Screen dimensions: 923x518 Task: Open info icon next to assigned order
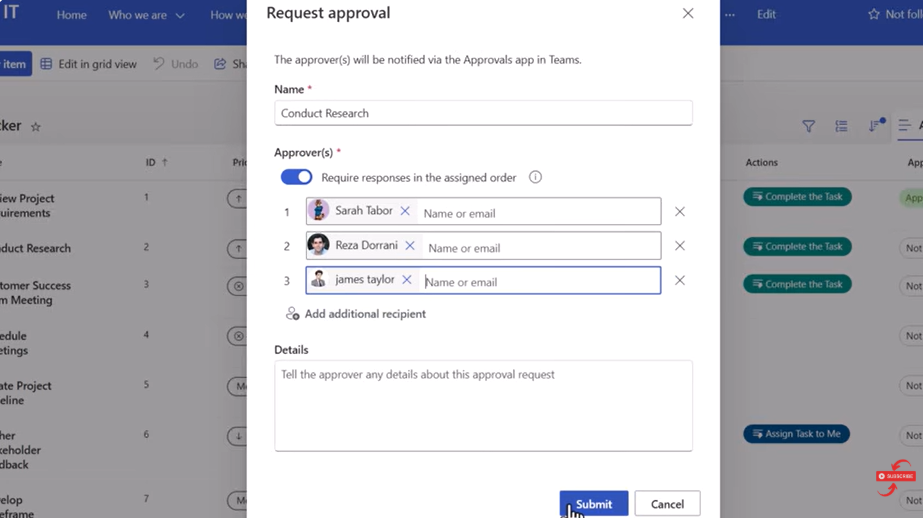click(x=535, y=177)
